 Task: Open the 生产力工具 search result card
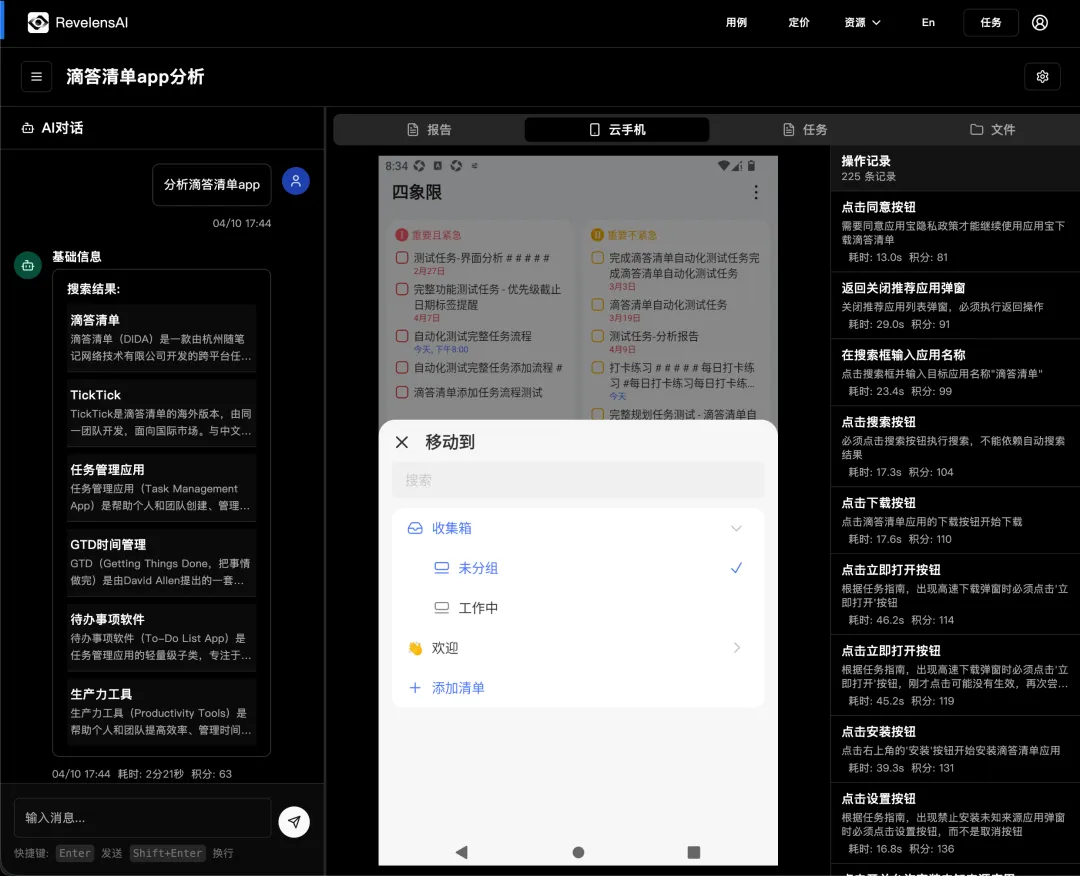(x=162, y=712)
